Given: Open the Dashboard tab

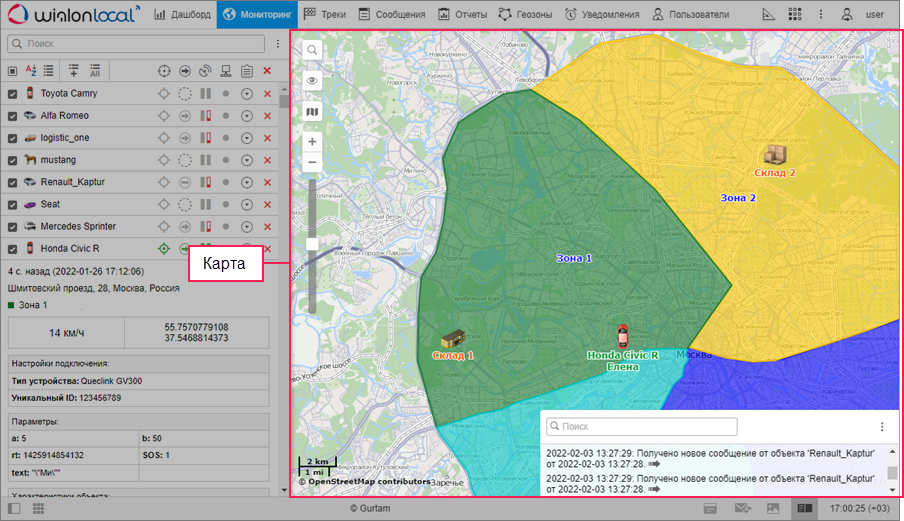Looking at the screenshot, I should pyautogui.click(x=183, y=14).
